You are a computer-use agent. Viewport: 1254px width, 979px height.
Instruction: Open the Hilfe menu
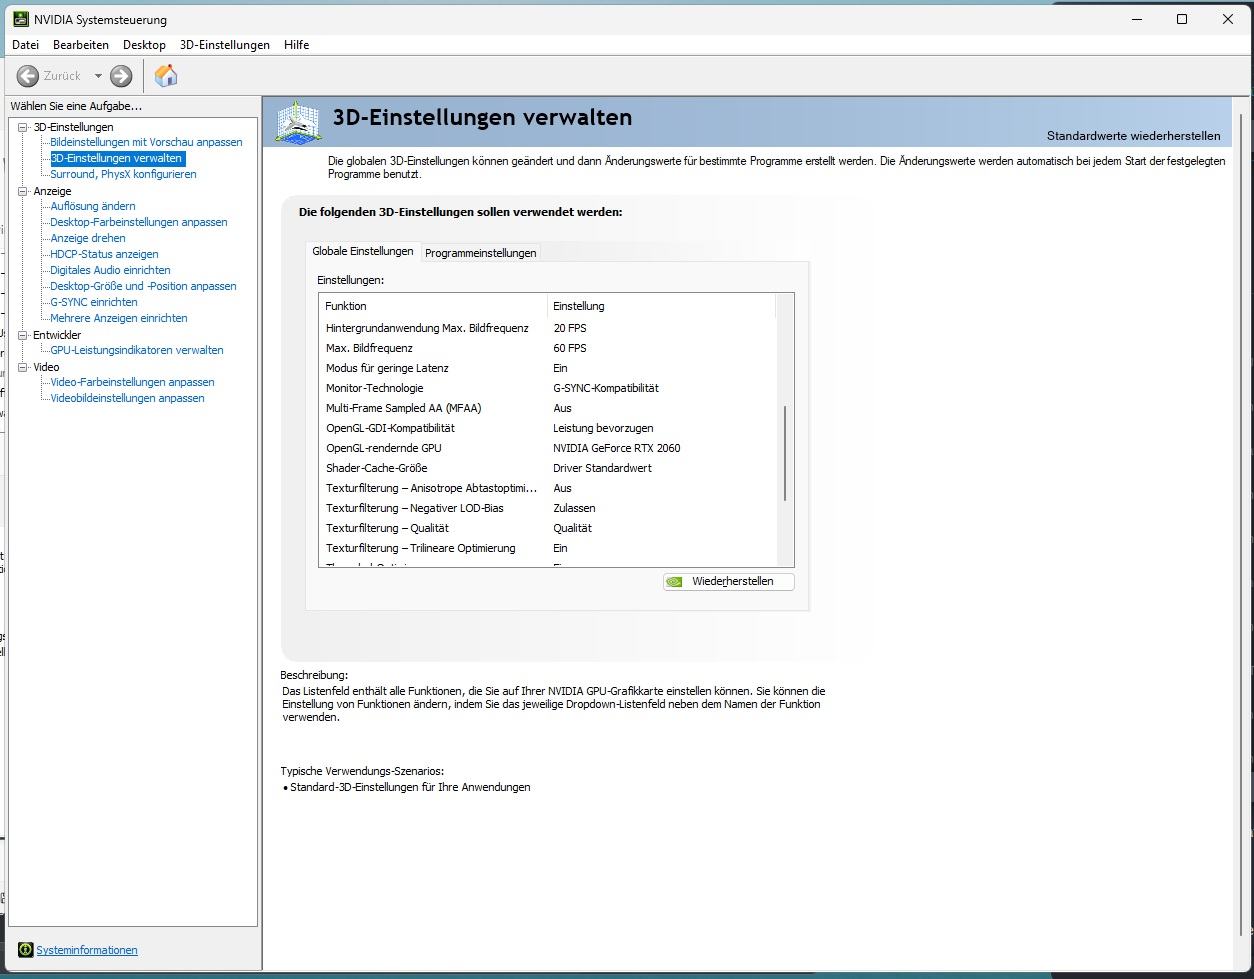(296, 45)
